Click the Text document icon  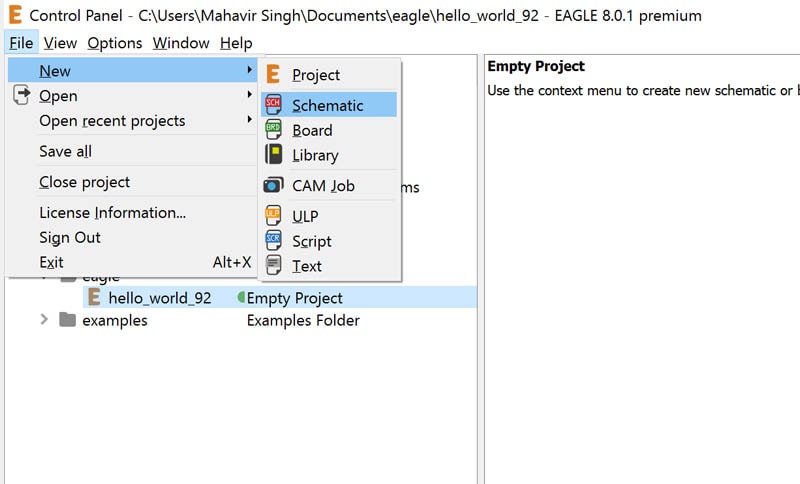pos(273,265)
